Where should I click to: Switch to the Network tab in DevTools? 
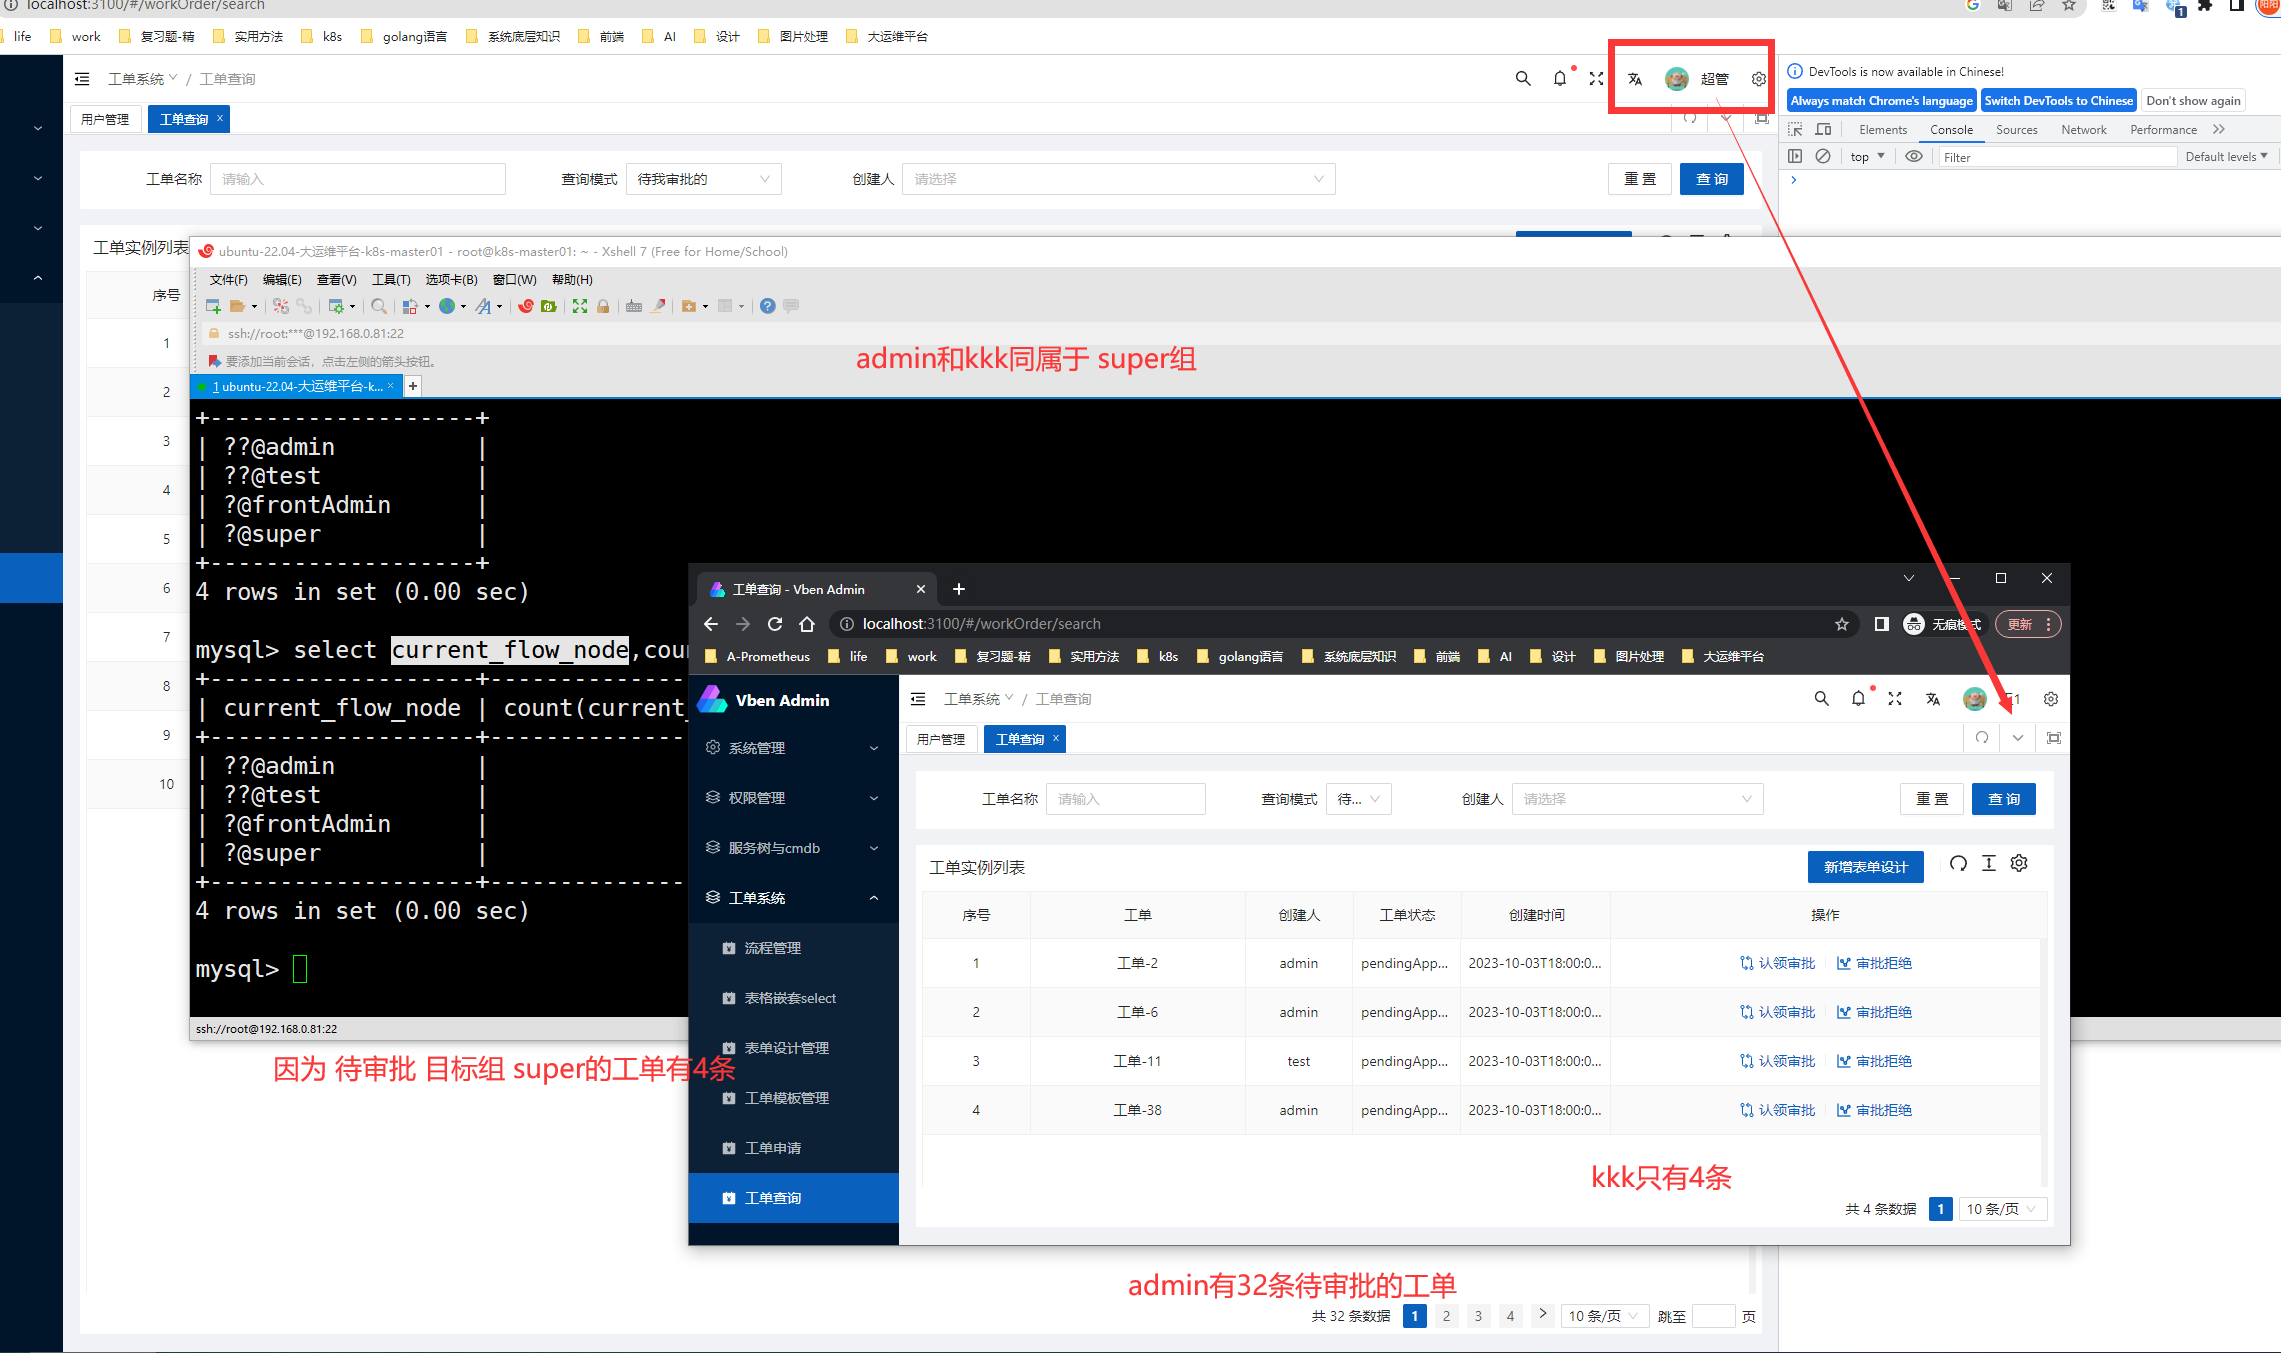pyautogui.click(x=2083, y=130)
